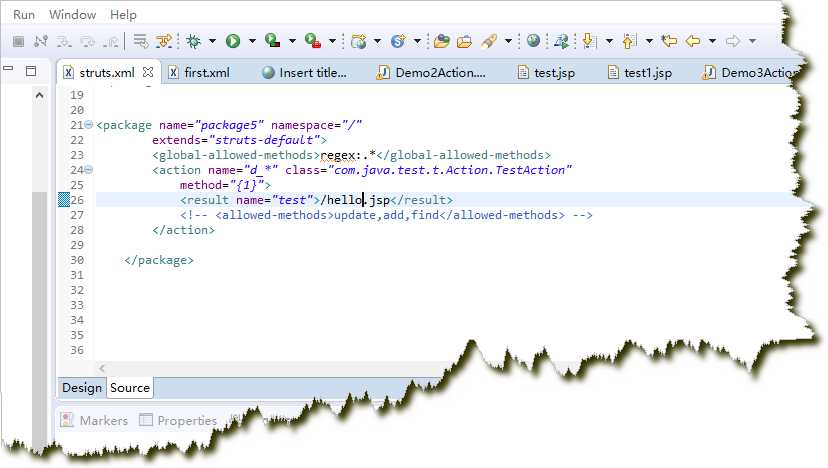
Task: Collapse the package element at line 21
Action: click(89, 125)
